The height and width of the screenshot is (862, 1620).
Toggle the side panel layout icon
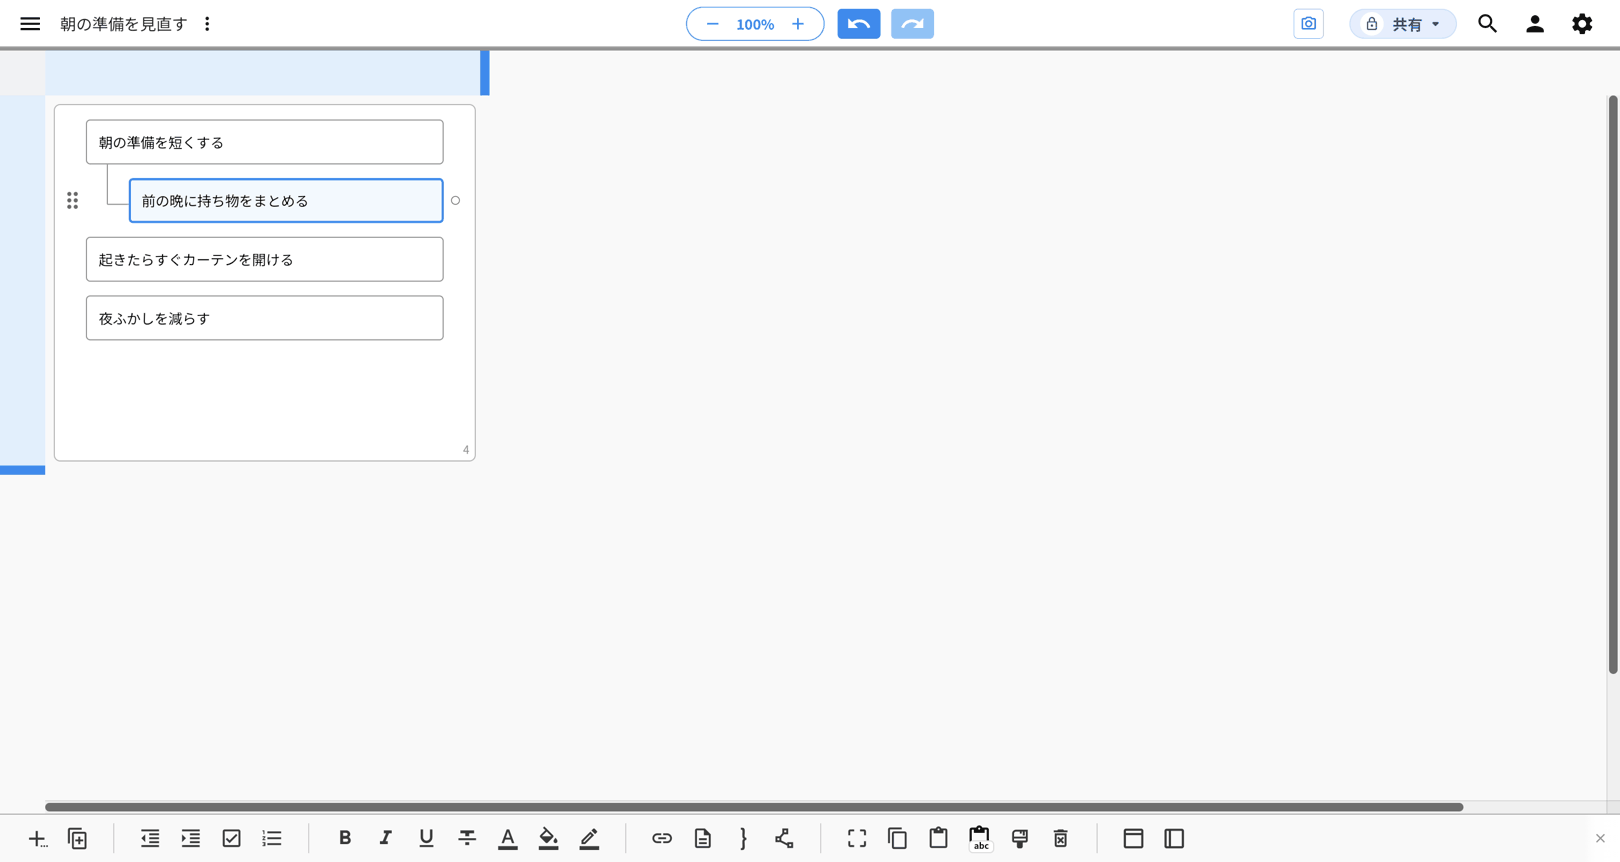click(x=1174, y=838)
